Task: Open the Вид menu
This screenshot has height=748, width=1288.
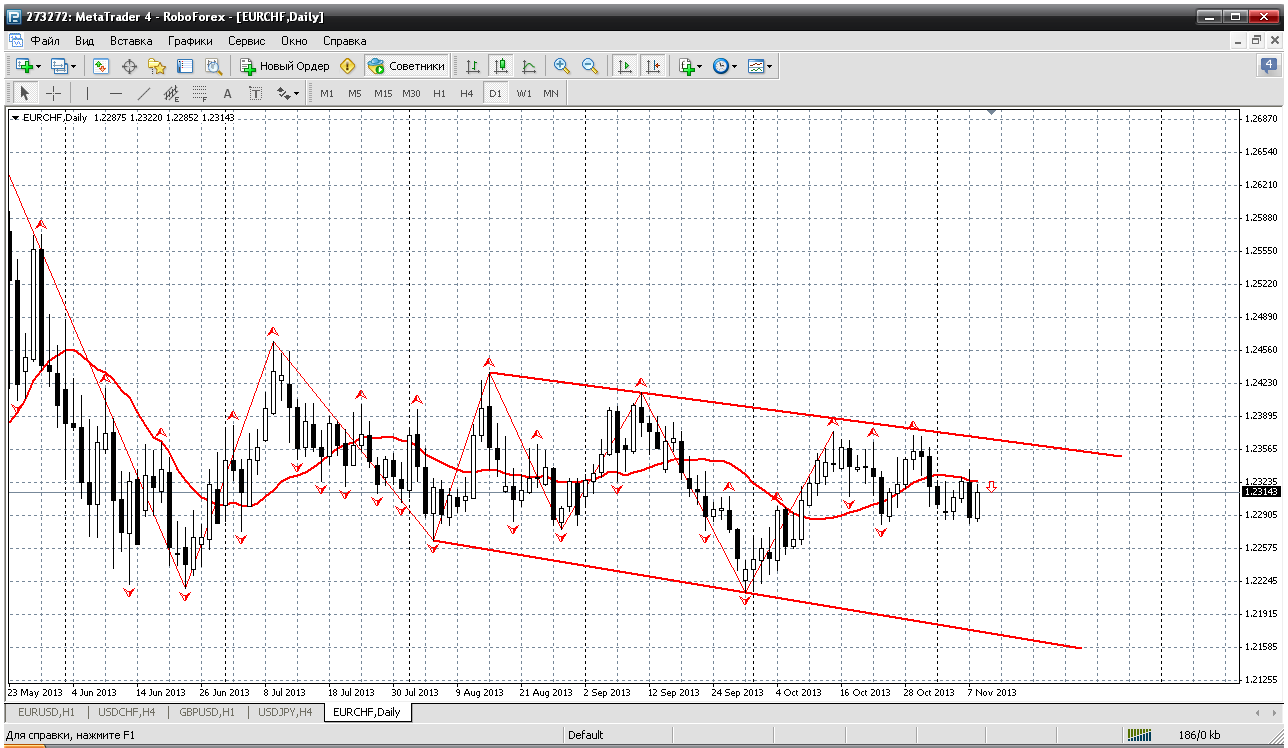Action: tap(85, 41)
